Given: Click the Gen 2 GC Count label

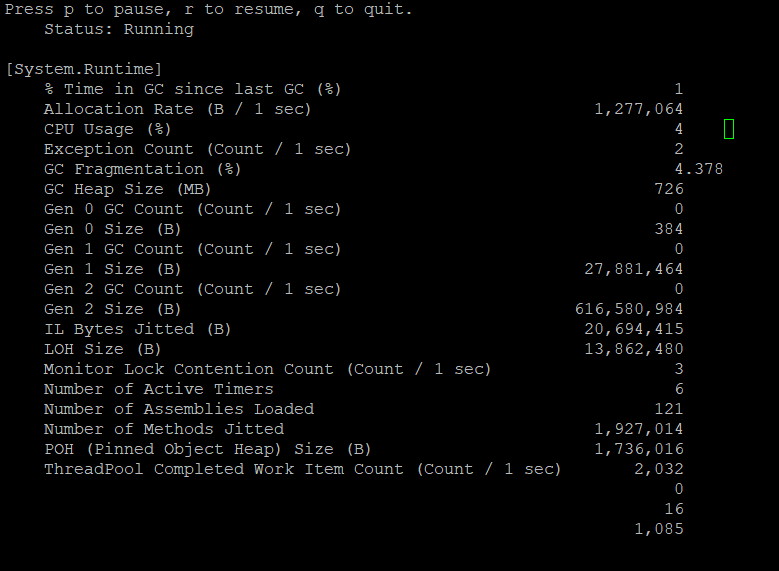Looking at the screenshot, I should pyautogui.click(x=192, y=289).
